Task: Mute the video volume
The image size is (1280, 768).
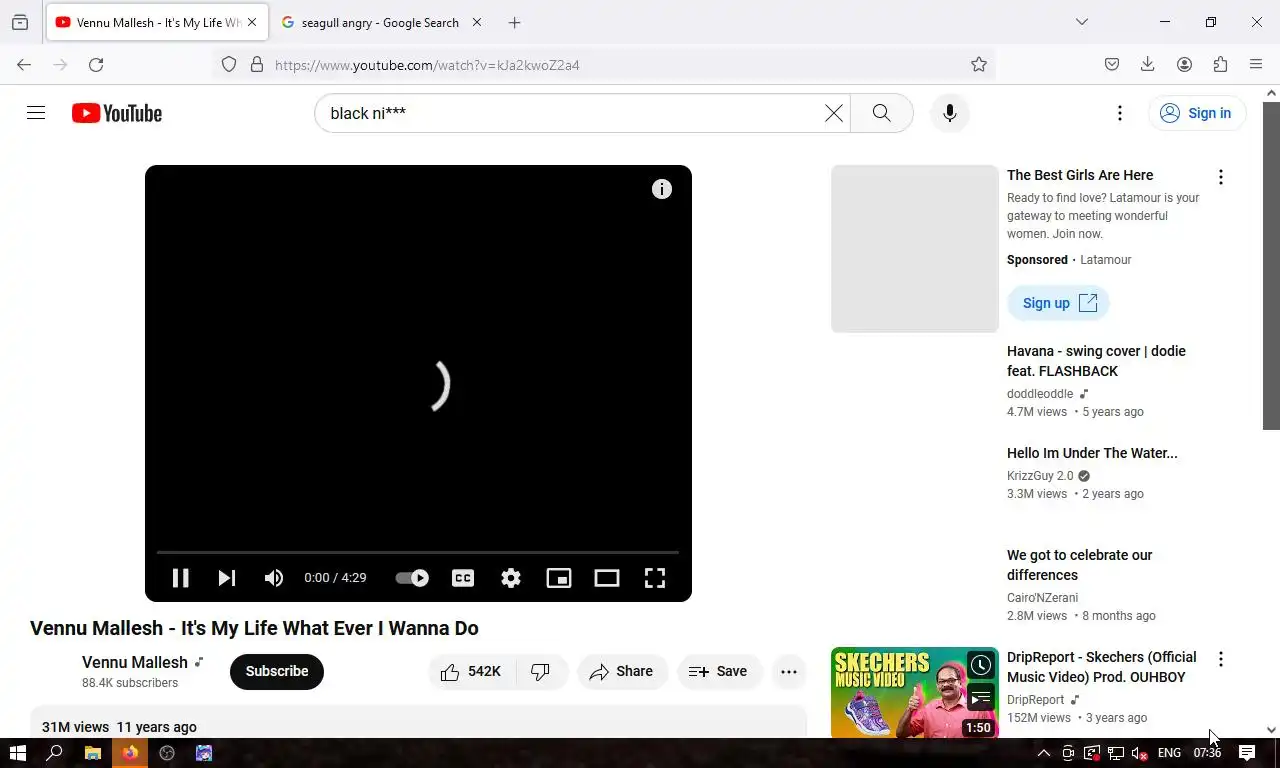Action: coord(274,578)
